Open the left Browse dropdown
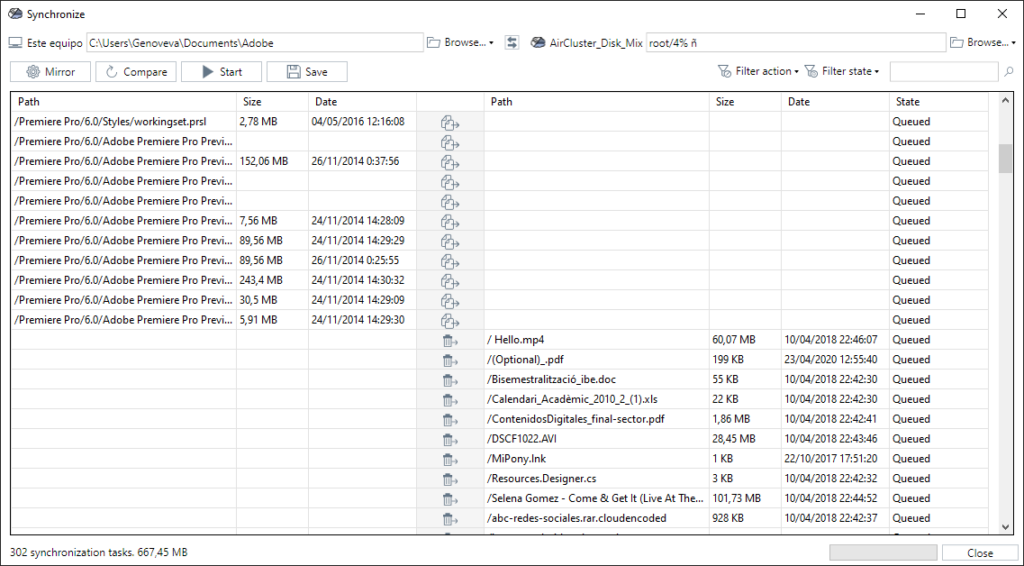 [461, 43]
